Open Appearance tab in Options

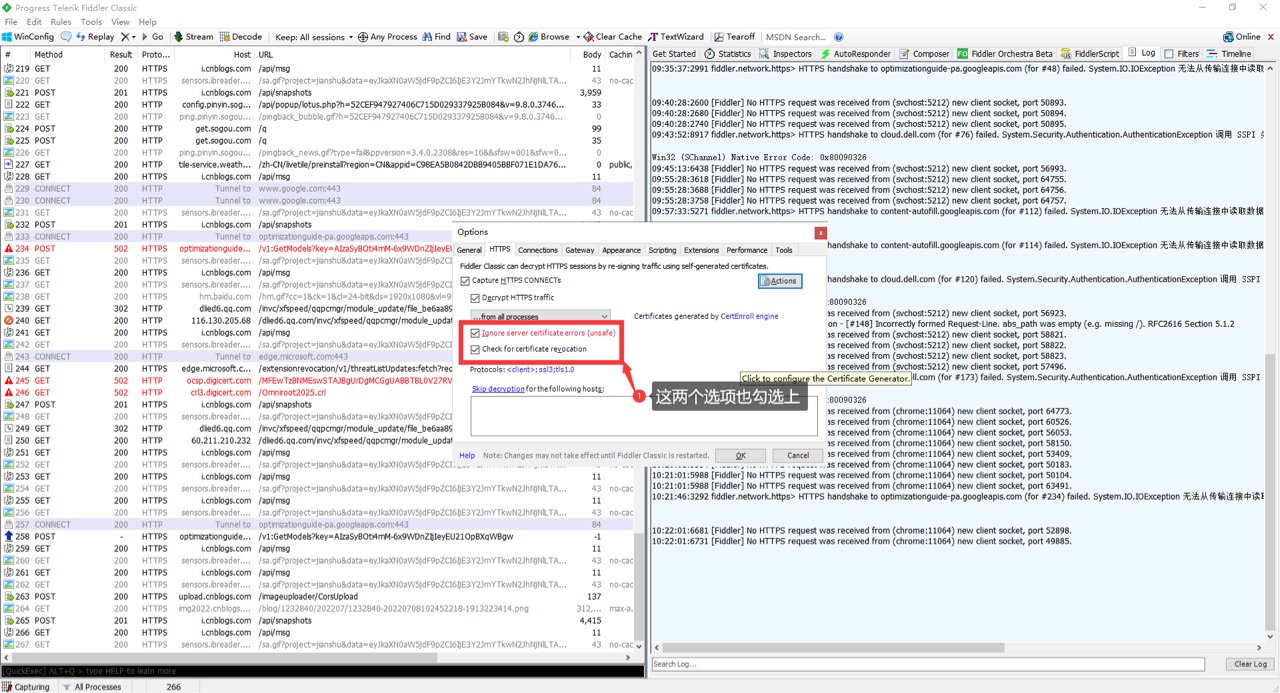point(621,250)
